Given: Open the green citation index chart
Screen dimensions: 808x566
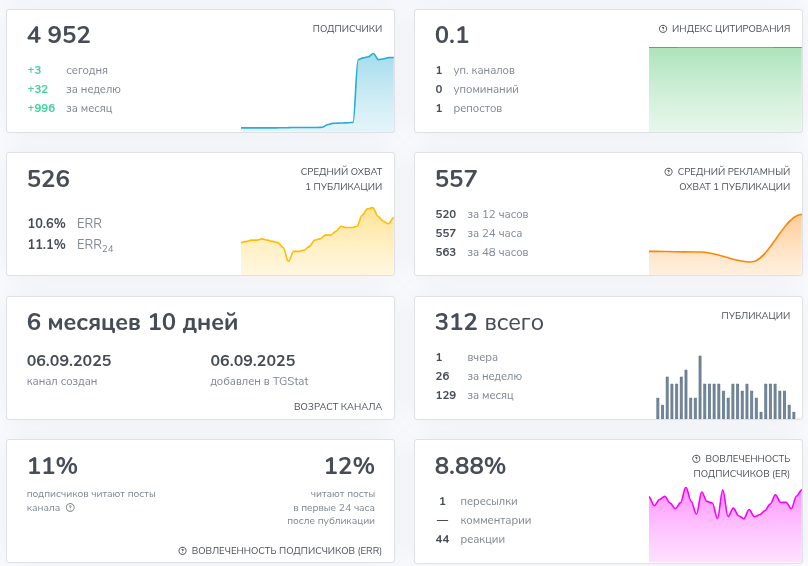Looking at the screenshot, I should coord(726,89).
